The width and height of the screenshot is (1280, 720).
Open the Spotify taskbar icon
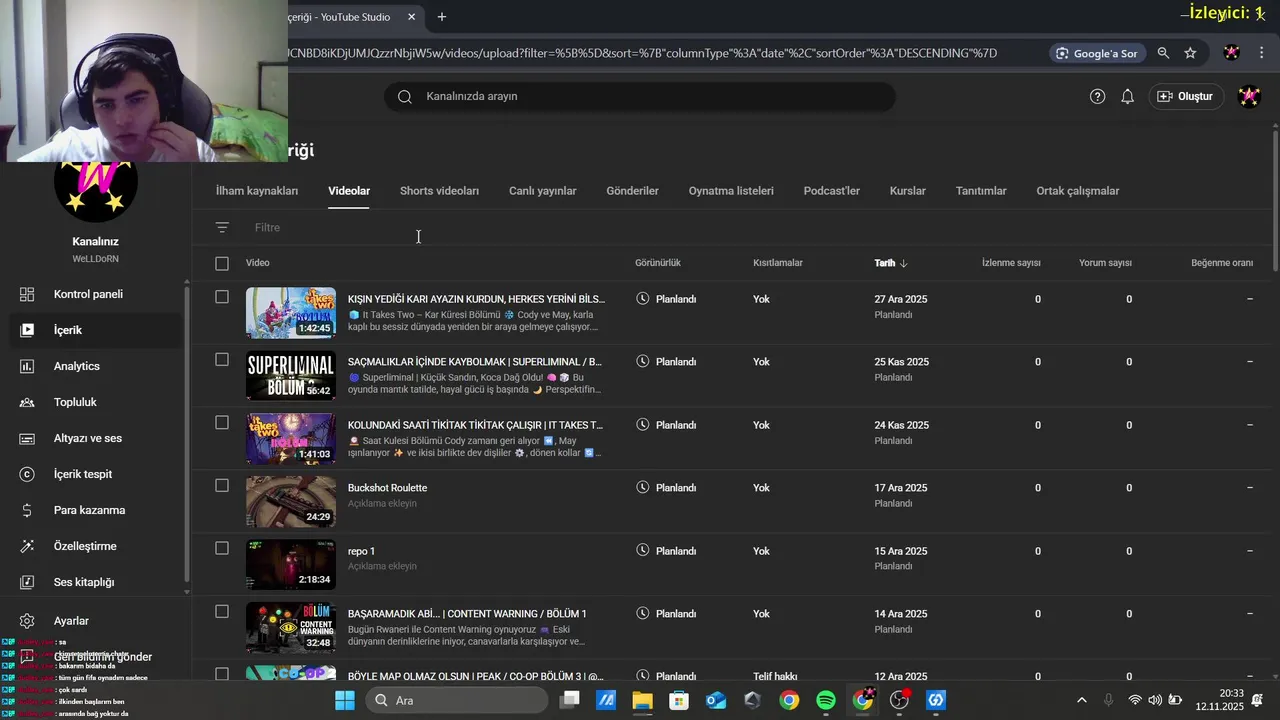pyautogui.click(x=826, y=700)
